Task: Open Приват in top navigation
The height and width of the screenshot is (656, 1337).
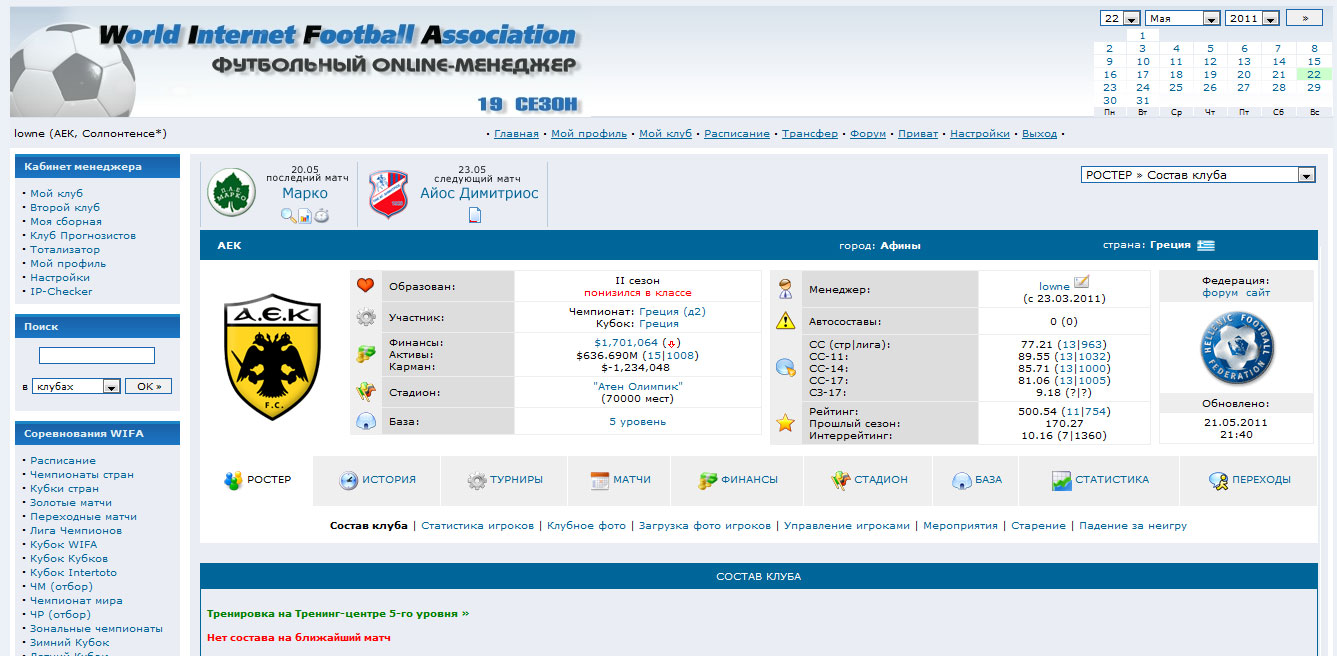Action: click(x=918, y=133)
